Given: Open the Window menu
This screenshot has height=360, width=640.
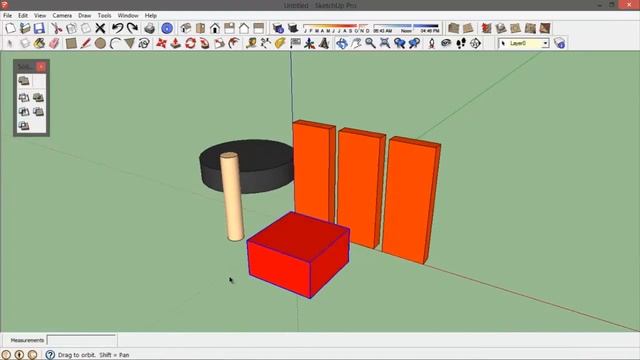Looking at the screenshot, I should pos(128,16).
